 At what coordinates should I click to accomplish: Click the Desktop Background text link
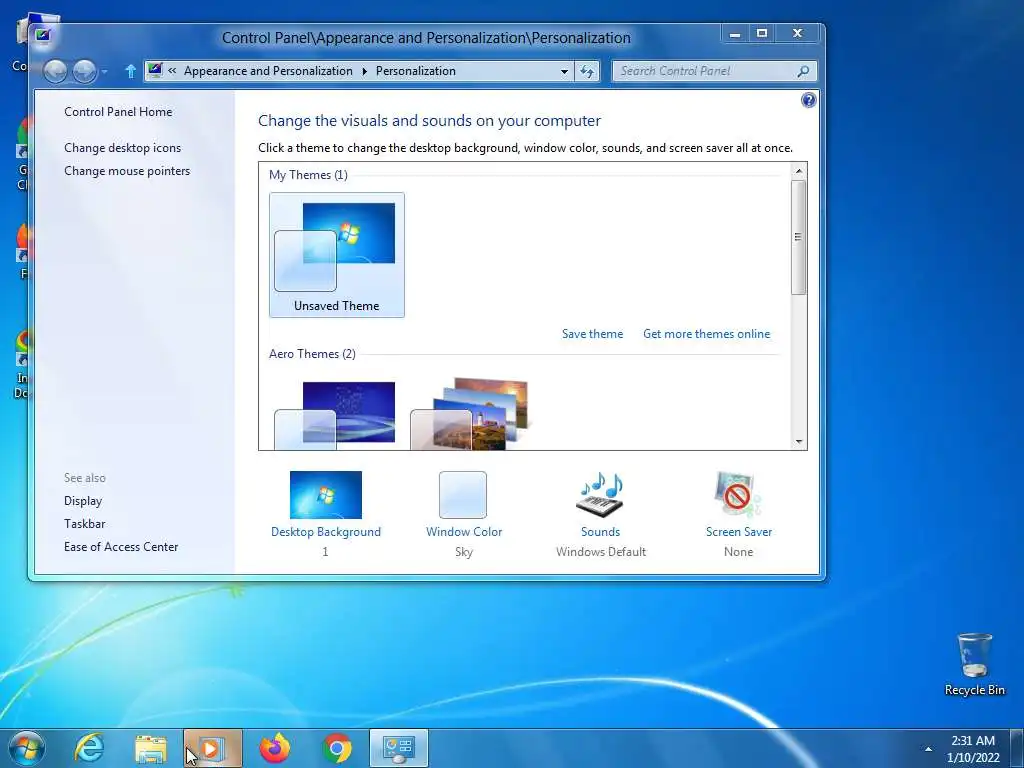coord(326,532)
